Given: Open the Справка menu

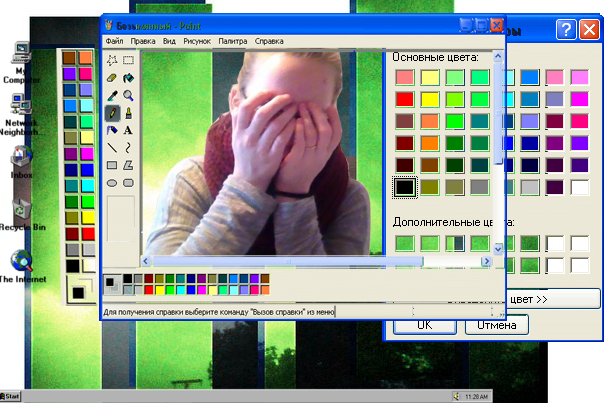Looking at the screenshot, I should 269,41.
